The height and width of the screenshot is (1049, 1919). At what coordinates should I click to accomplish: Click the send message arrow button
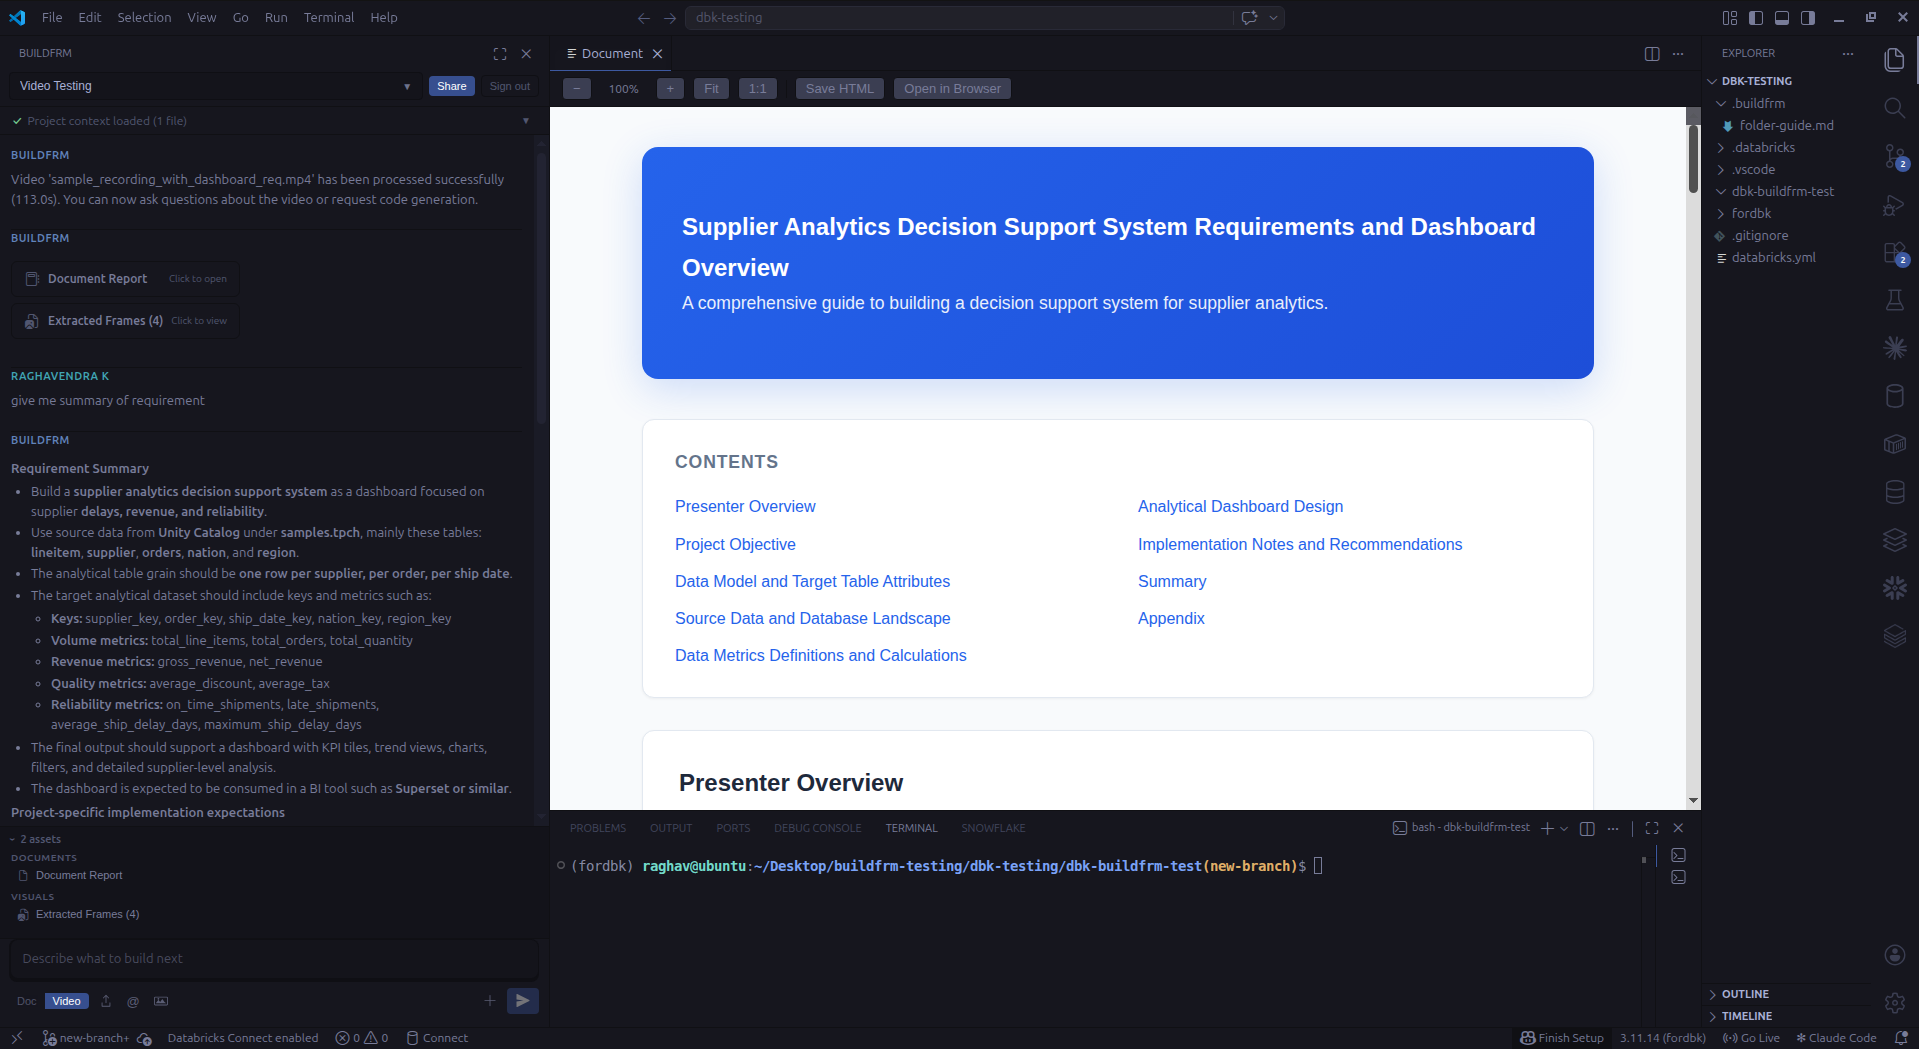click(522, 1001)
